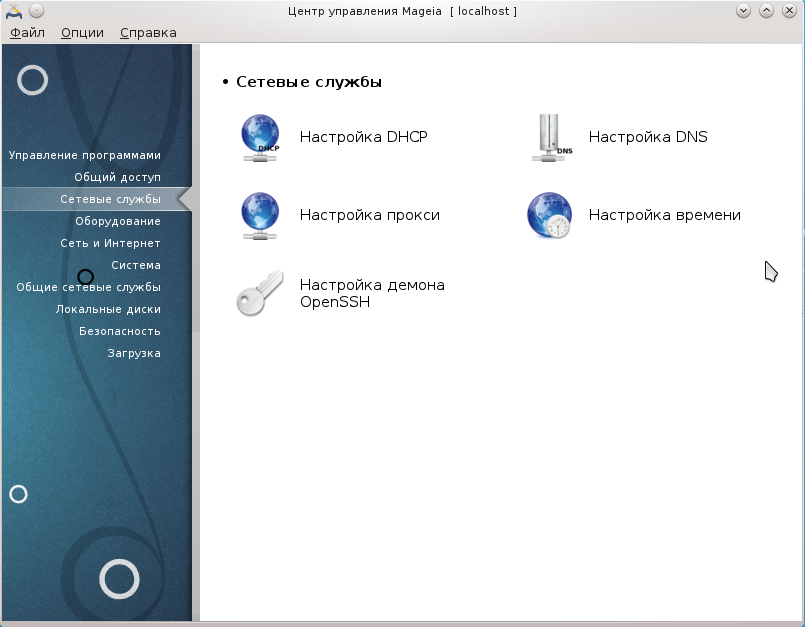The width and height of the screenshot is (805, 627).
Task: Switch to the Общий доступ section
Action: [117, 177]
